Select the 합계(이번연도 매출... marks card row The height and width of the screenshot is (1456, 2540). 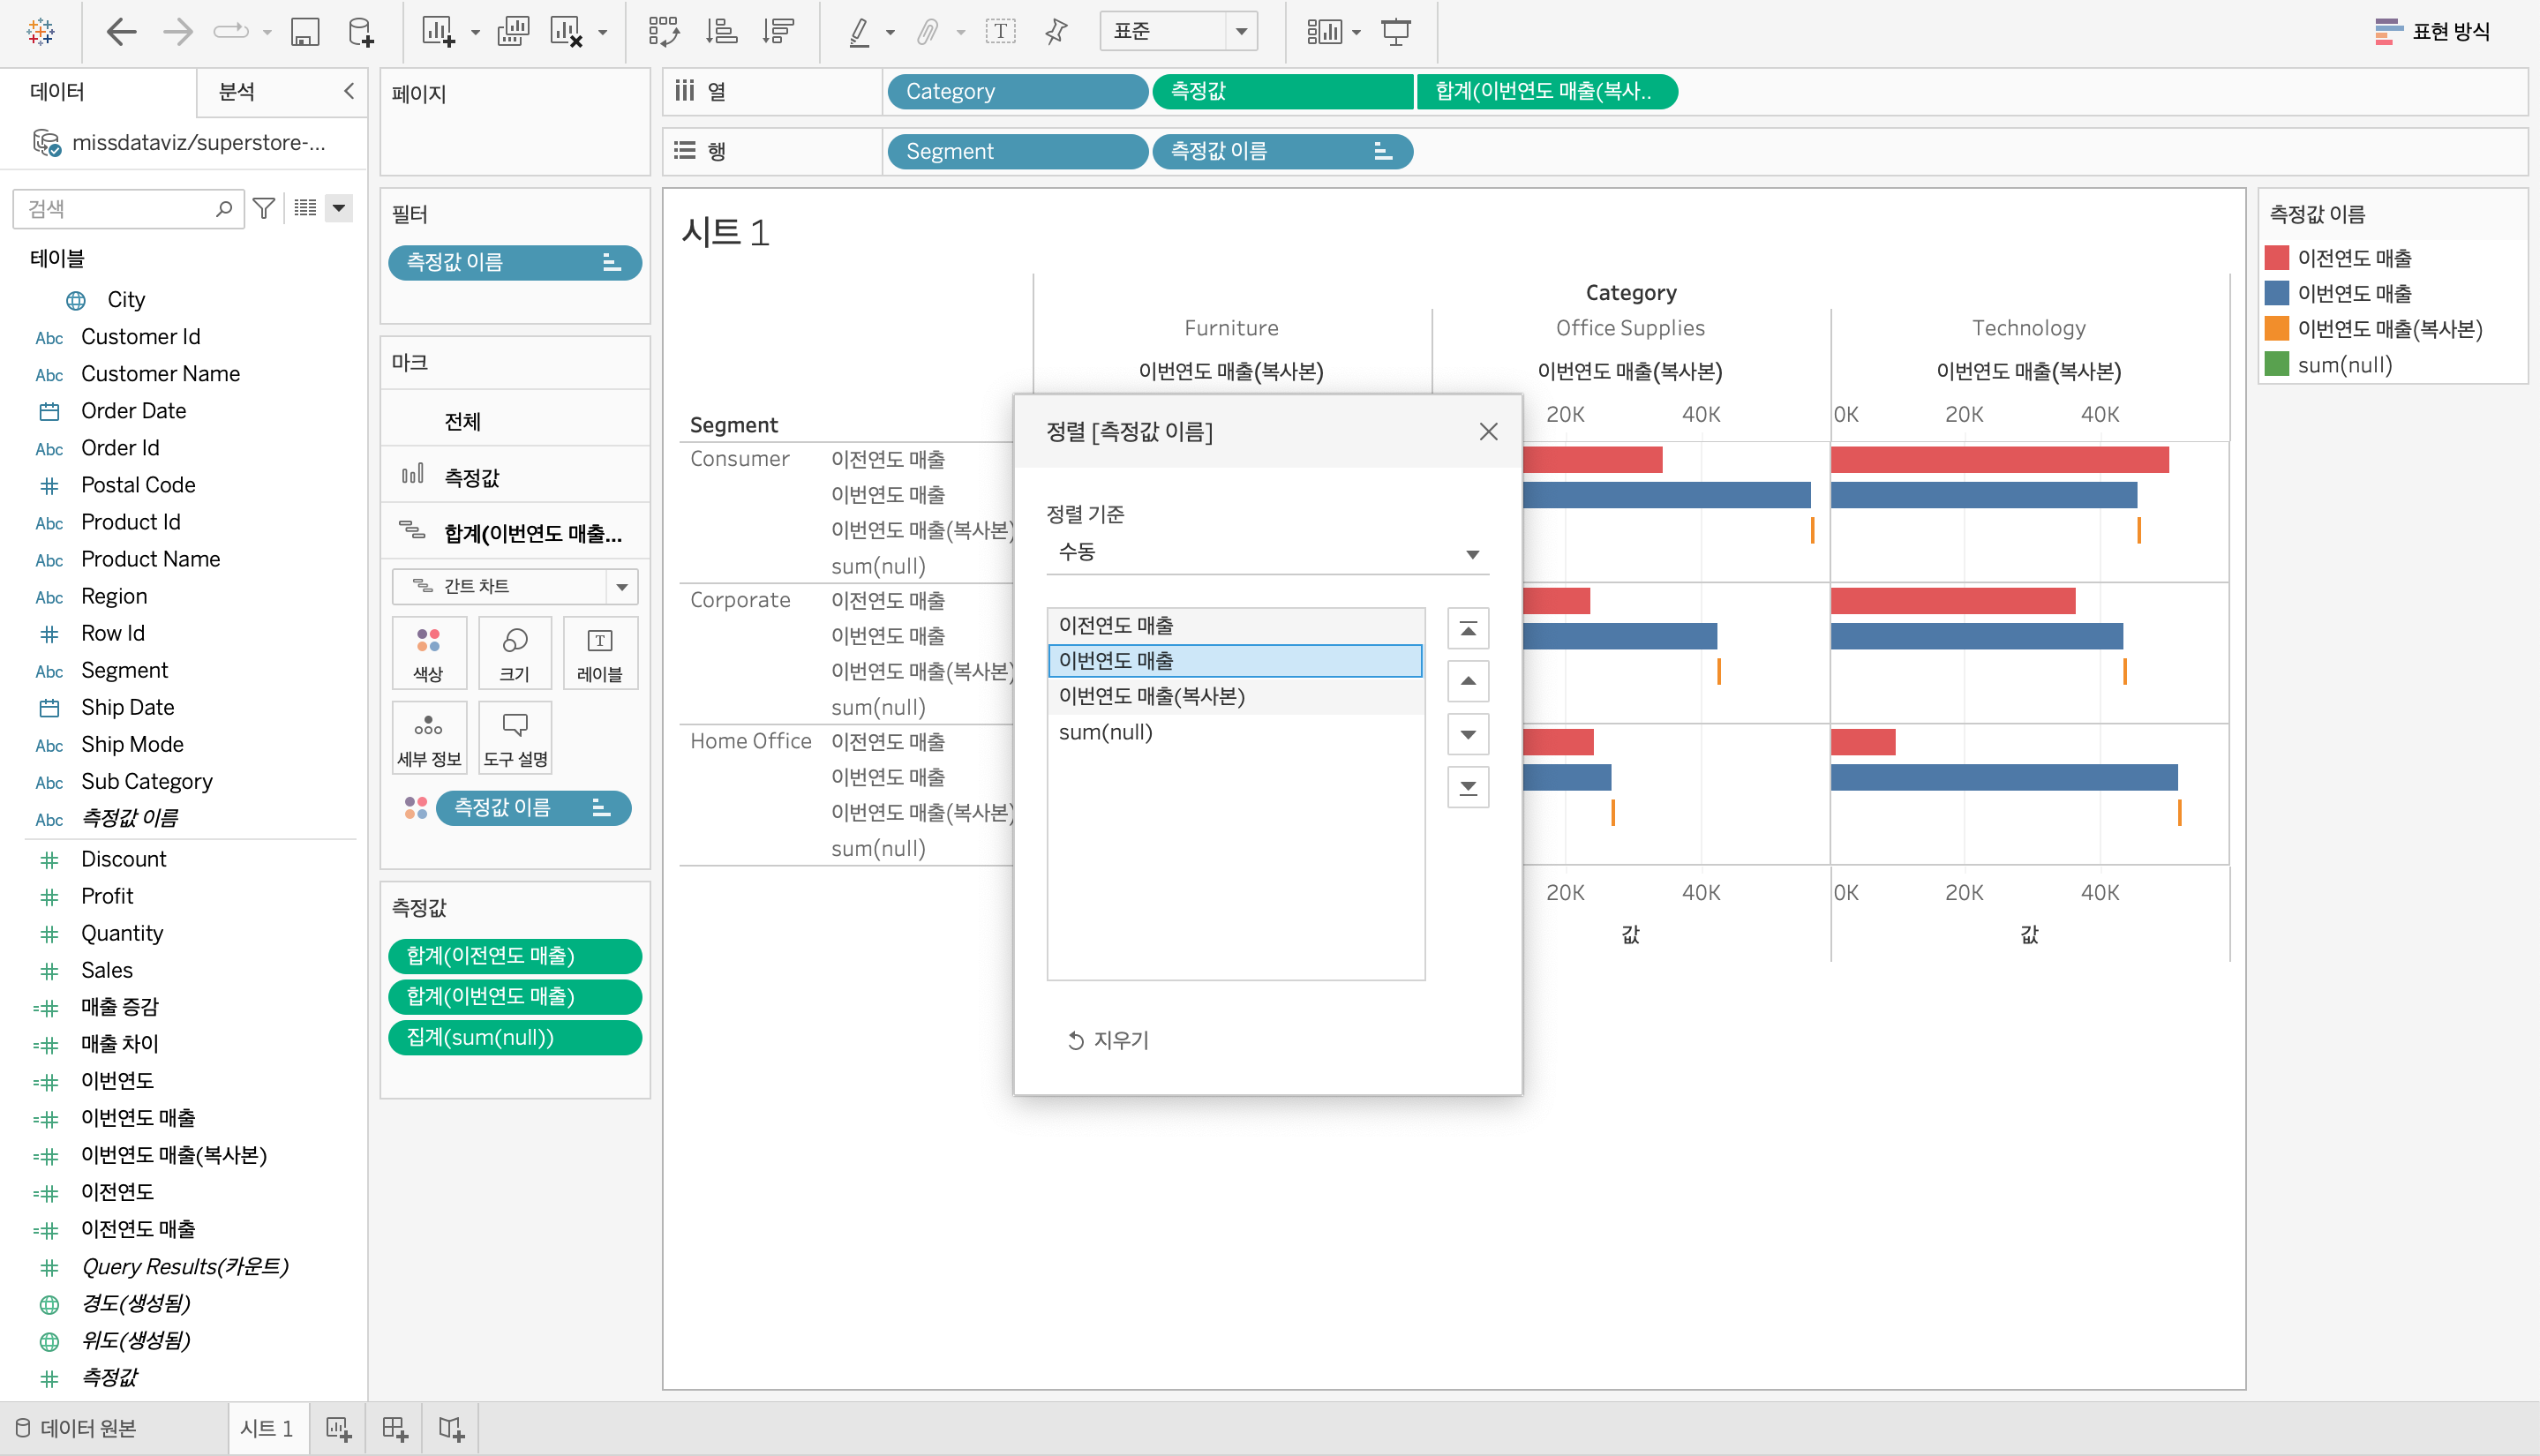(515, 533)
